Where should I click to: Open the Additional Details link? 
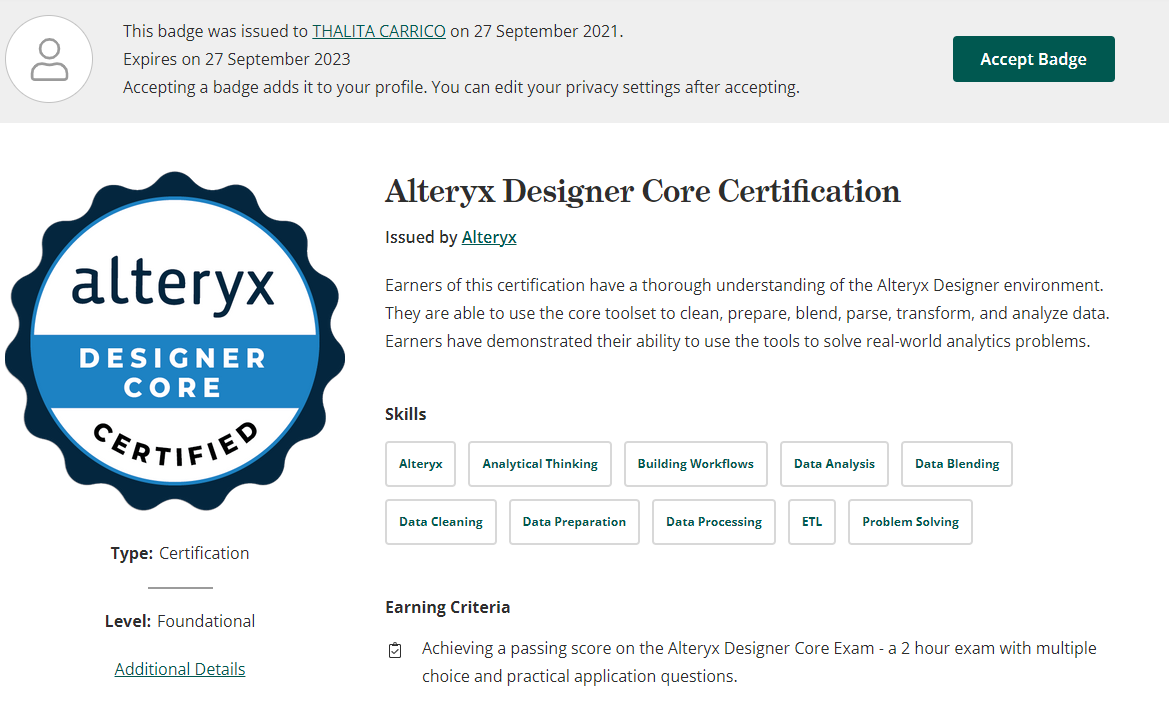pos(179,668)
